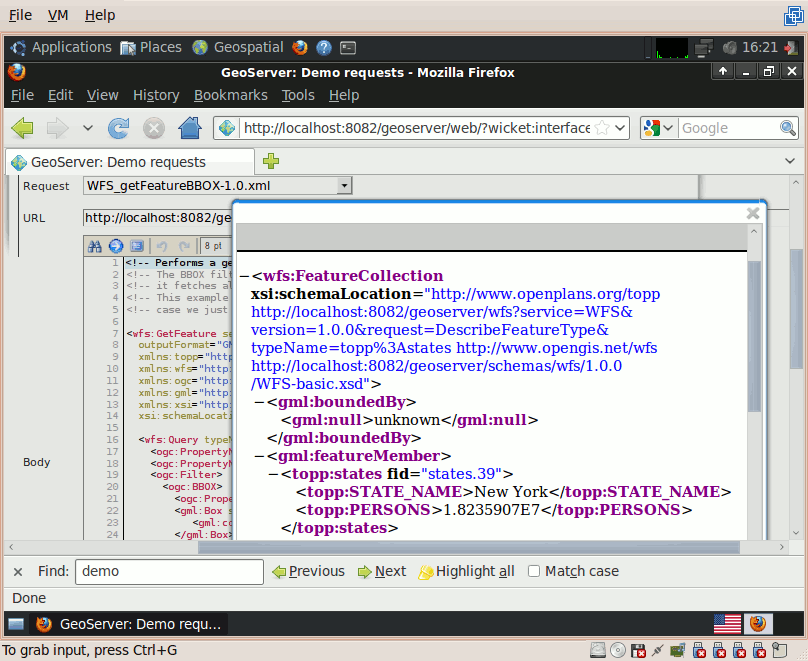
Task: Click the network connection applet
Action: 703,48
